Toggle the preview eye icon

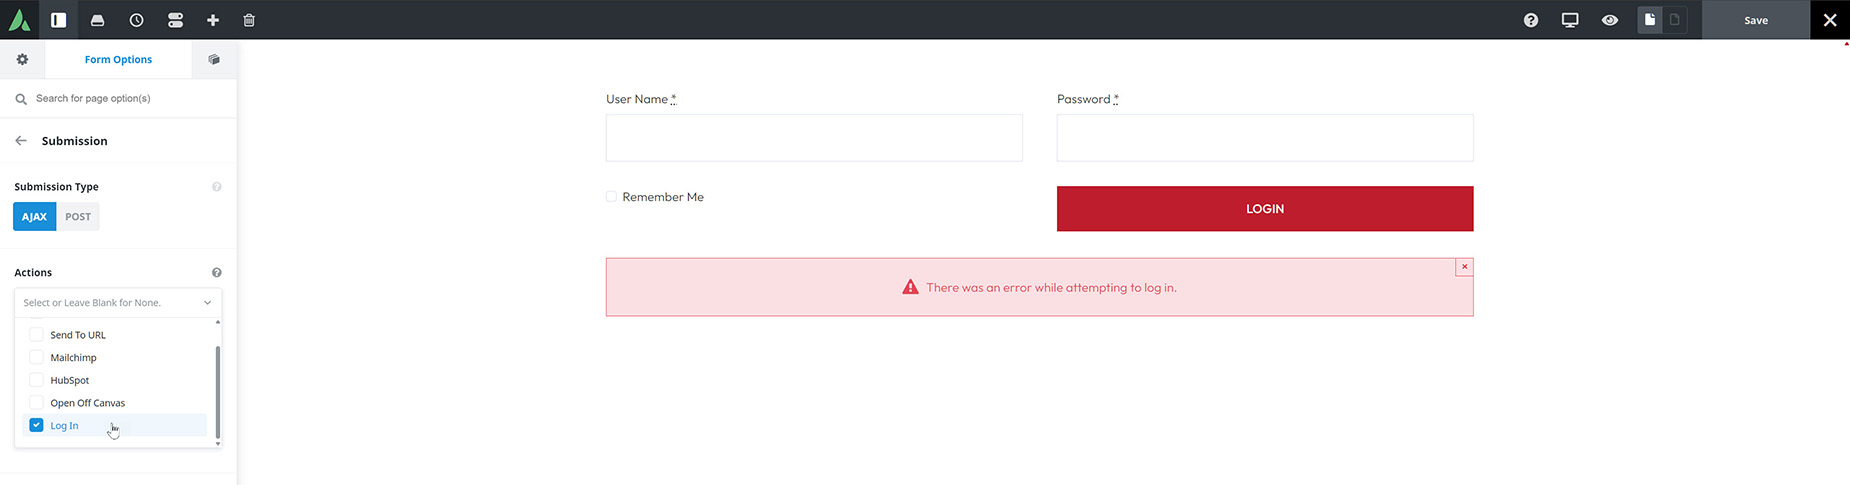click(x=1610, y=20)
